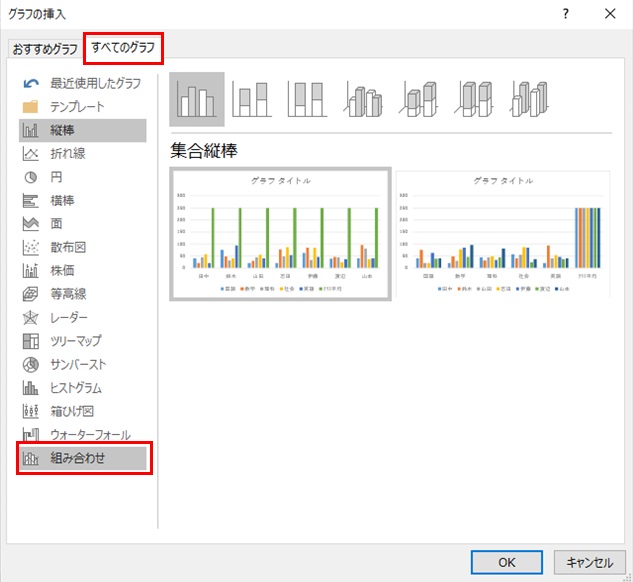Select the ツリーマップ treemap category
This screenshot has height=582, width=633.
(82, 341)
